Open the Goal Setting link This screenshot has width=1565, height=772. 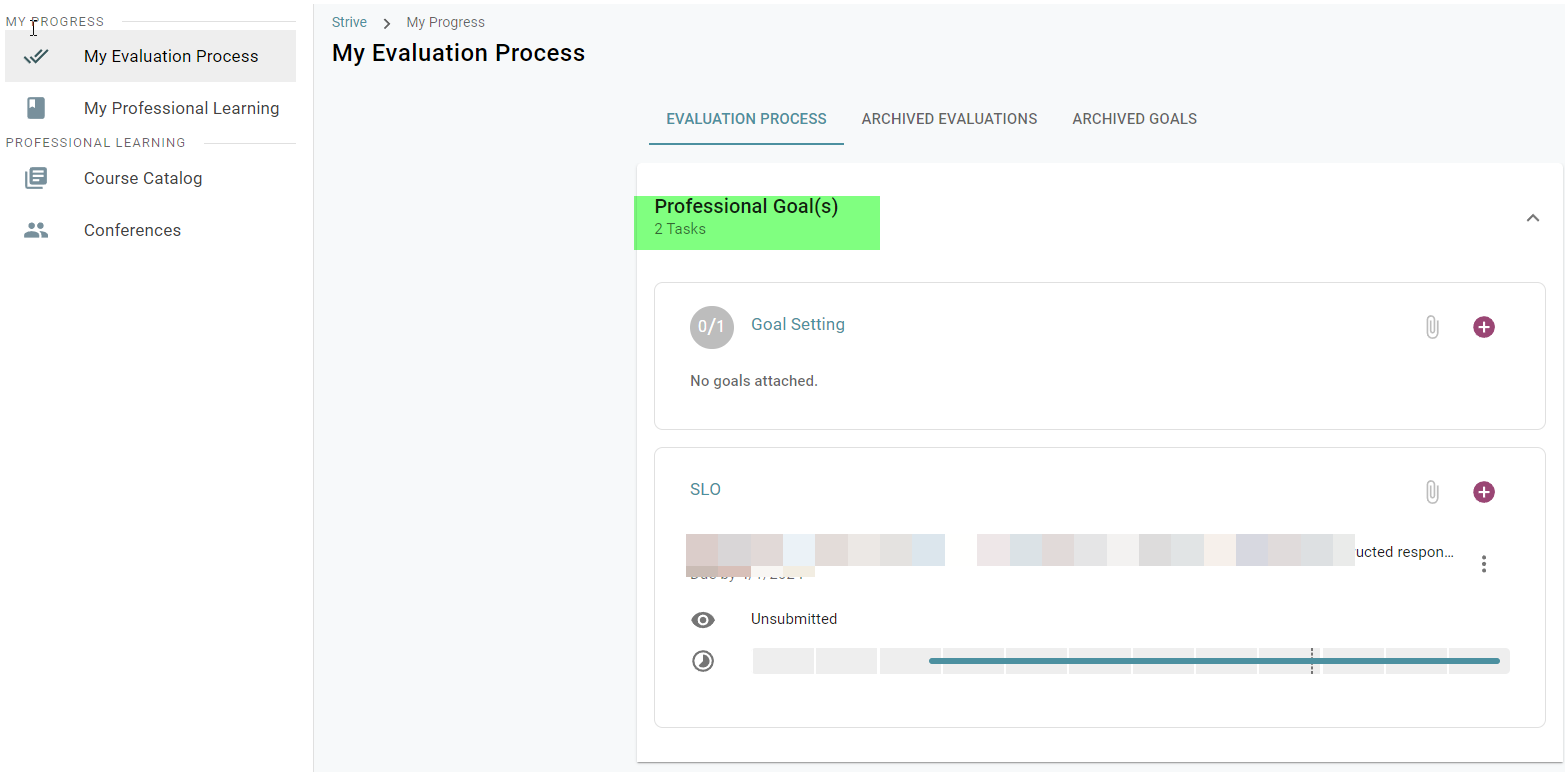[797, 325]
